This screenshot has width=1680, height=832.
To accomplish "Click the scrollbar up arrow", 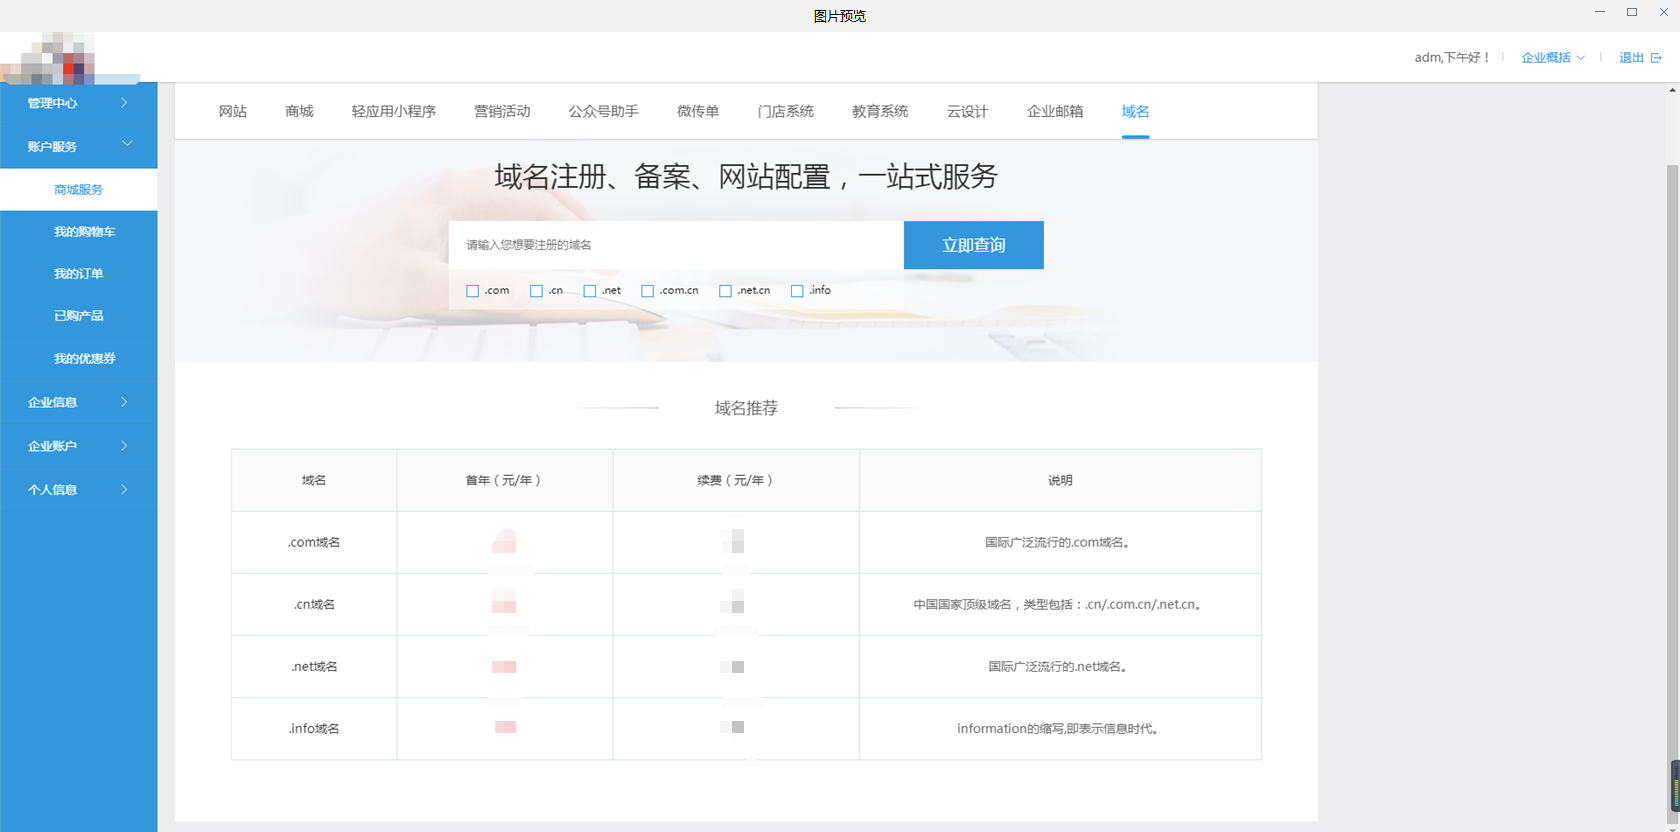I will click(x=1672, y=90).
